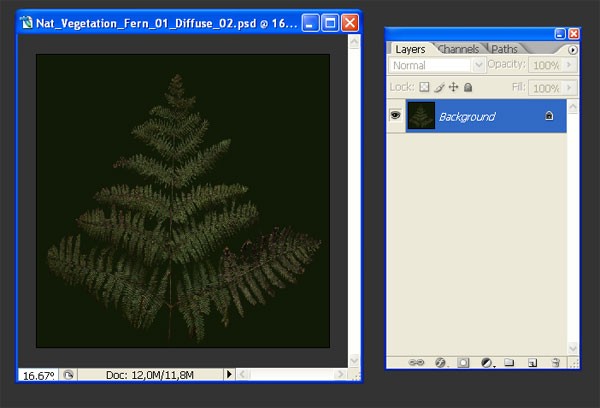This screenshot has width=600, height=408.
Task: Hide the Background layer with eye icon
Action: [x=395, y=115]
